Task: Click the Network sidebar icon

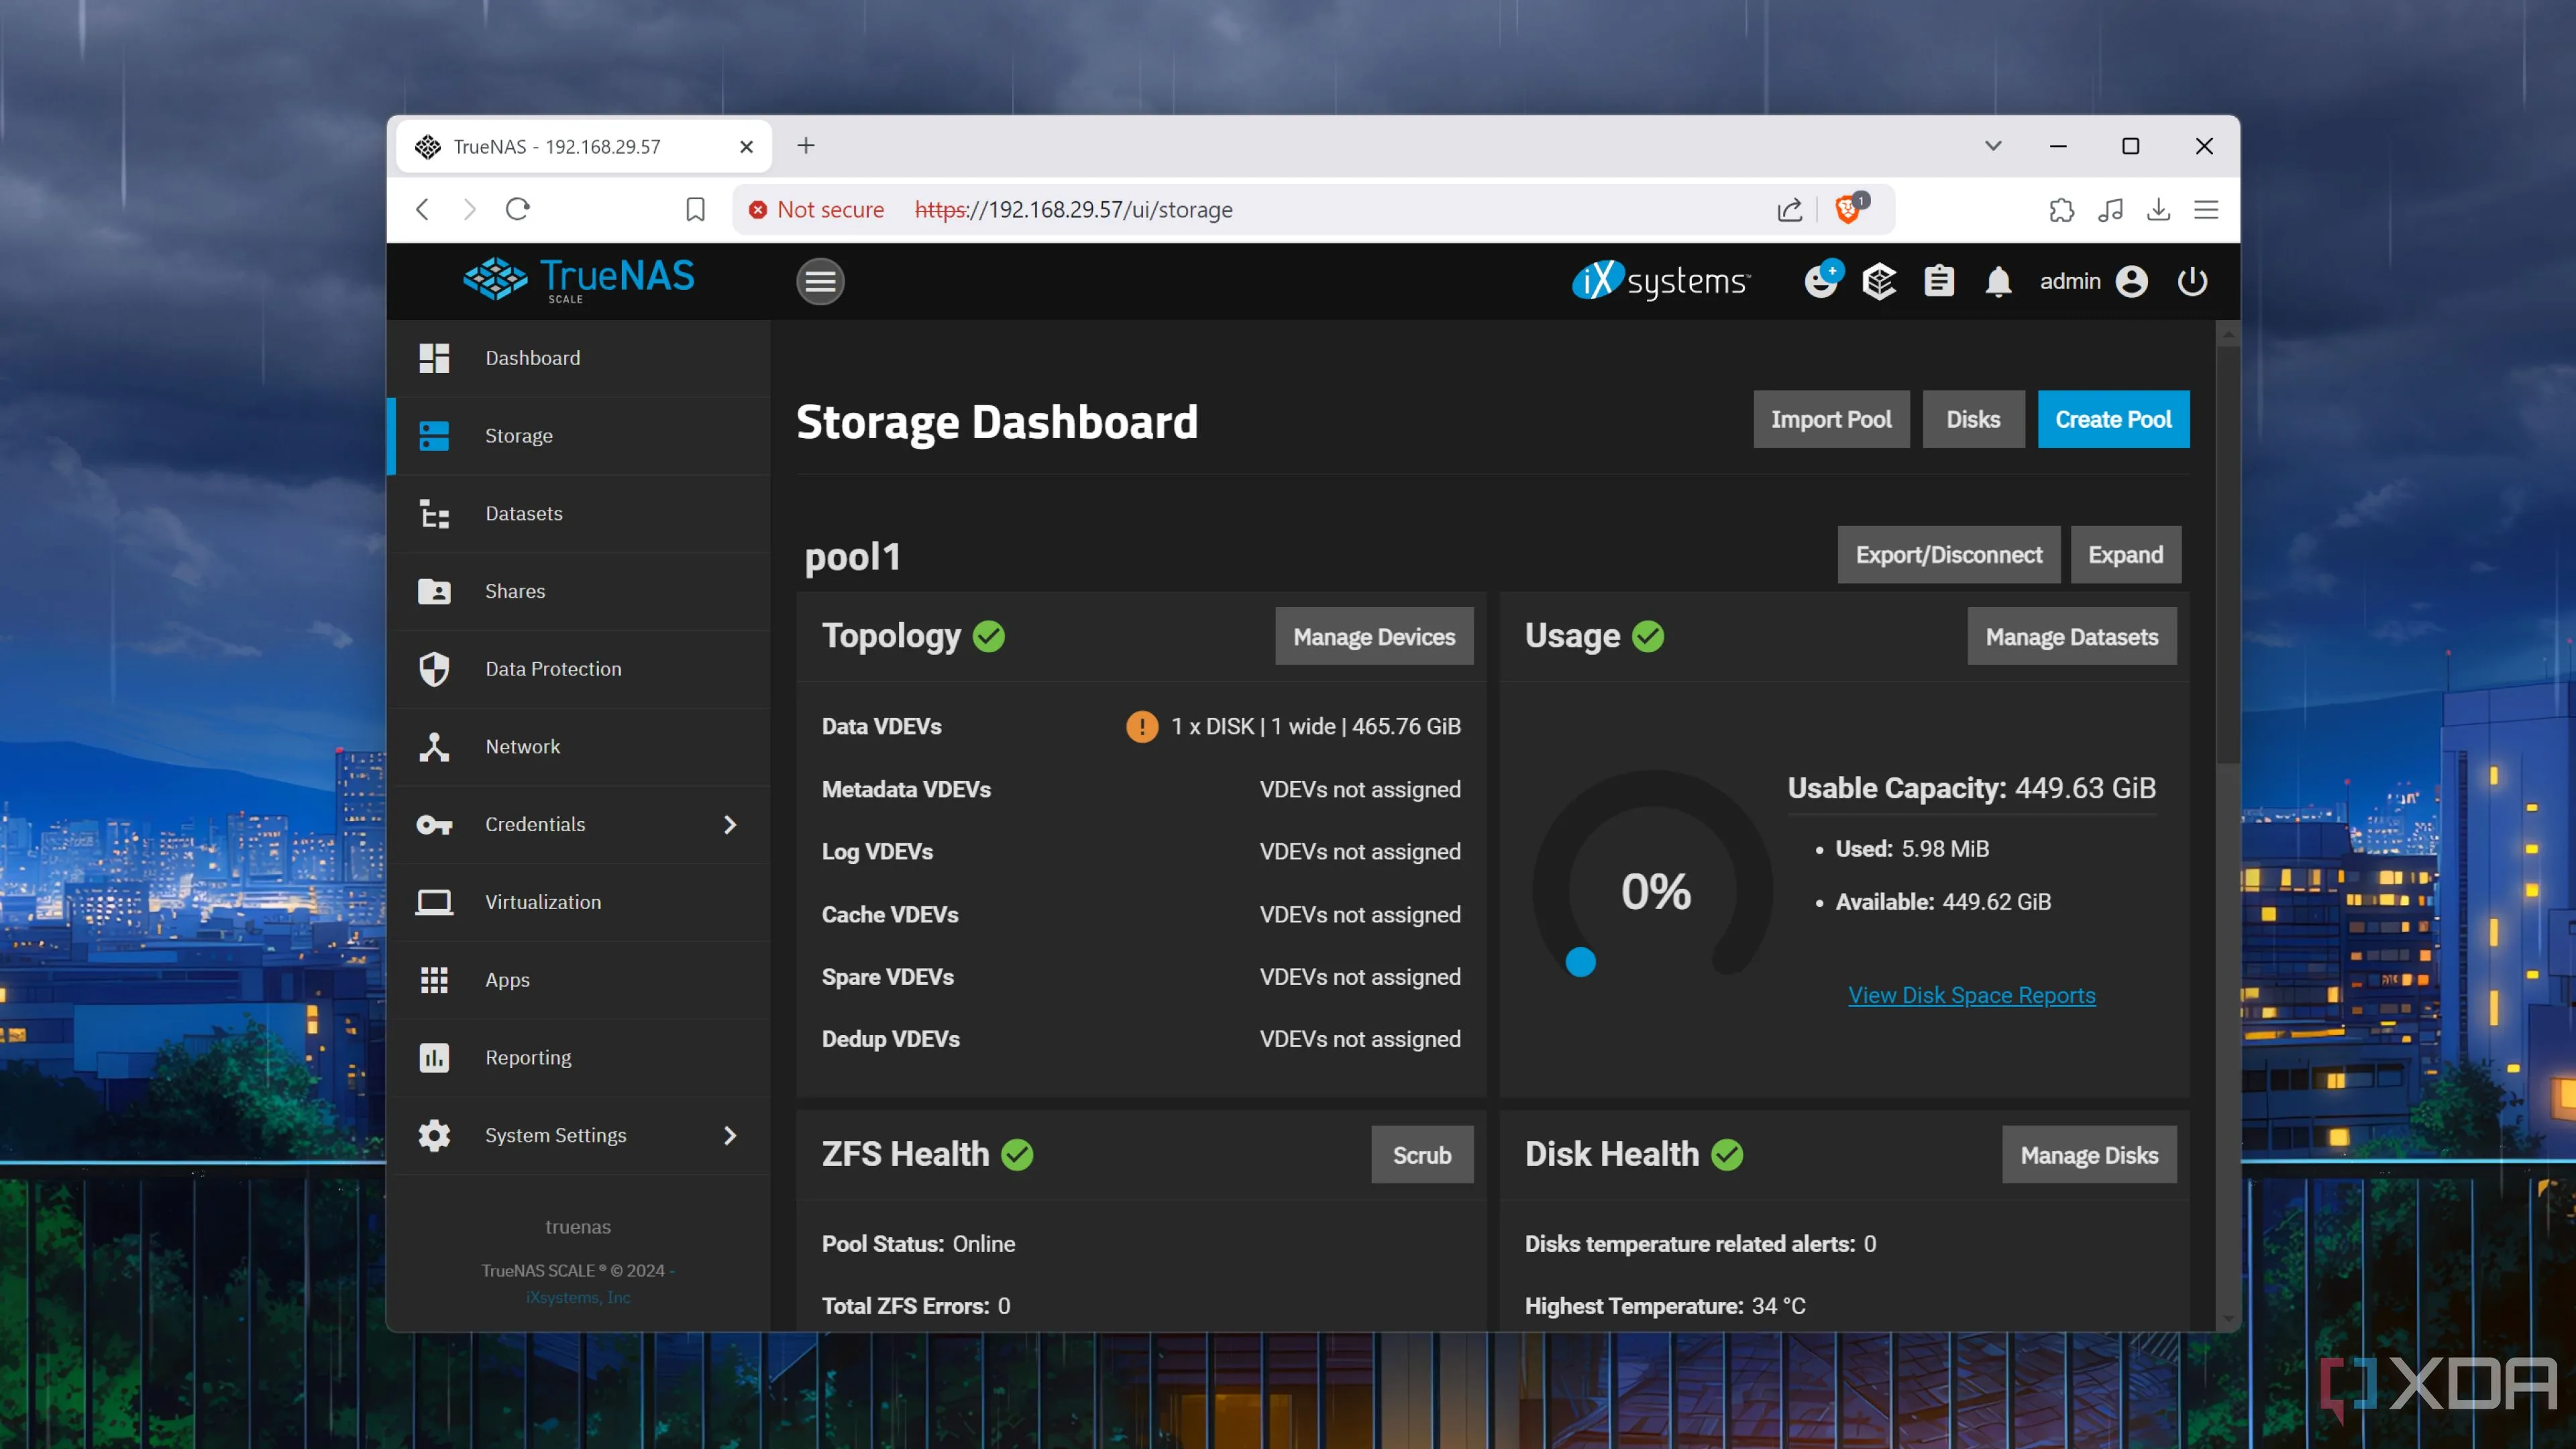Action: tap(434, 747)
